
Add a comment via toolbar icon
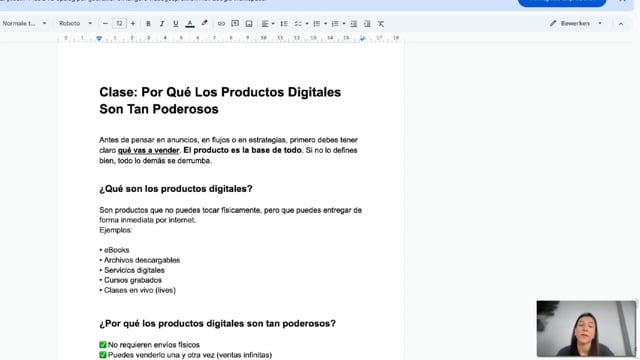coord(235,24)
